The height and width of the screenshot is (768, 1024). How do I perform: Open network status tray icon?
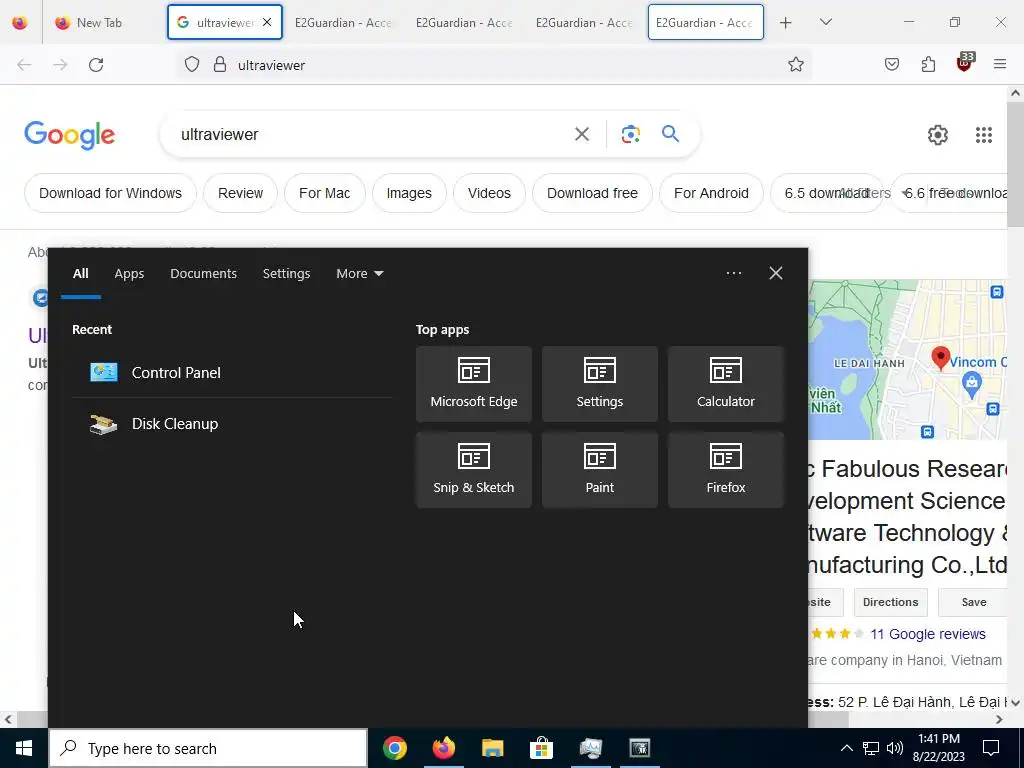871,748
